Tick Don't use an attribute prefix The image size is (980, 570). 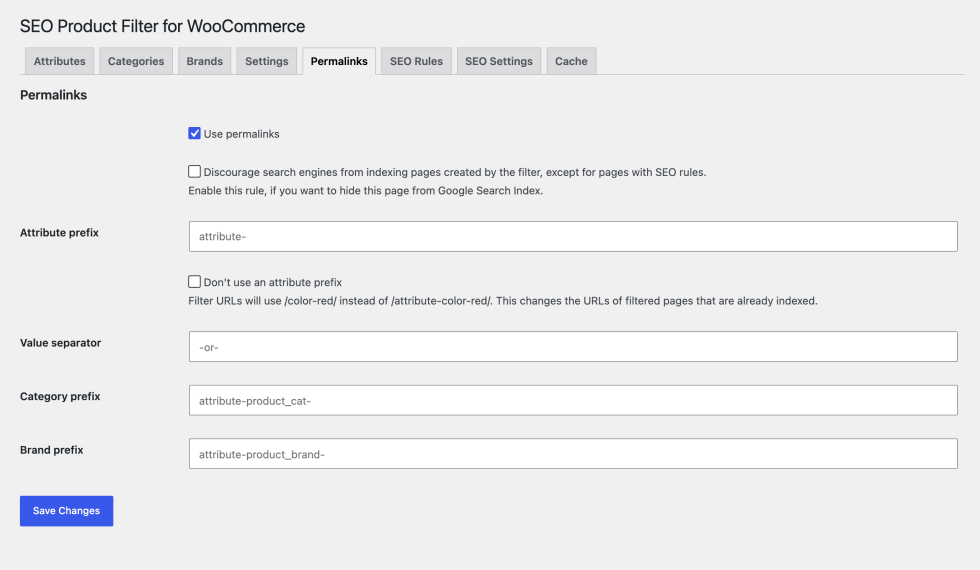(x=194, y=282)
